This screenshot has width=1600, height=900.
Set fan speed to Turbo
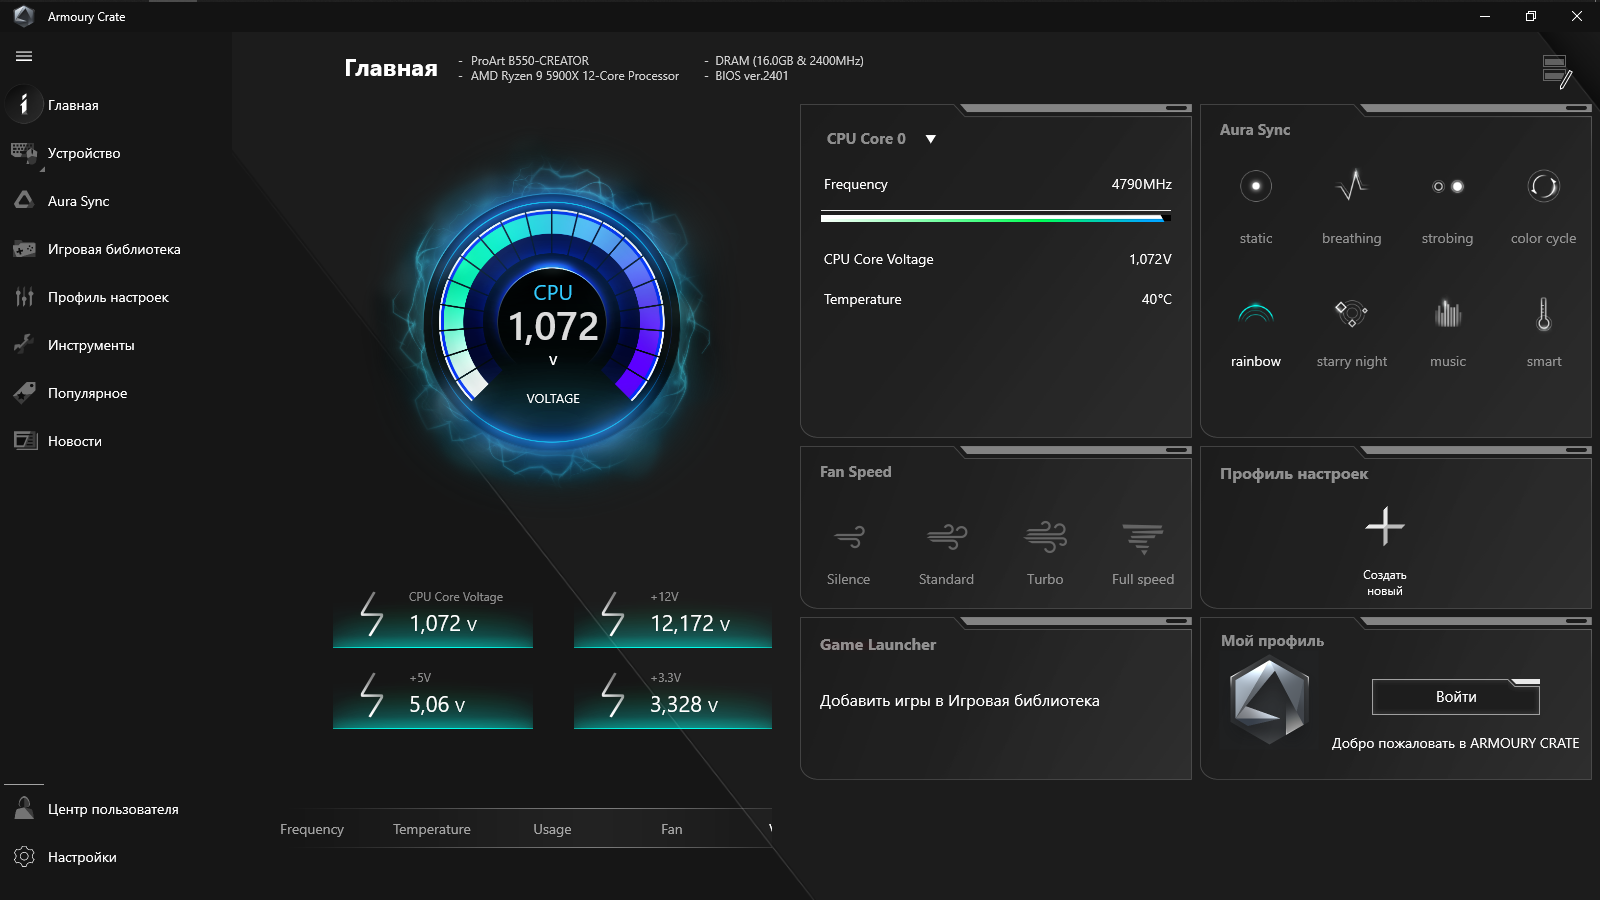[1045, 539]
